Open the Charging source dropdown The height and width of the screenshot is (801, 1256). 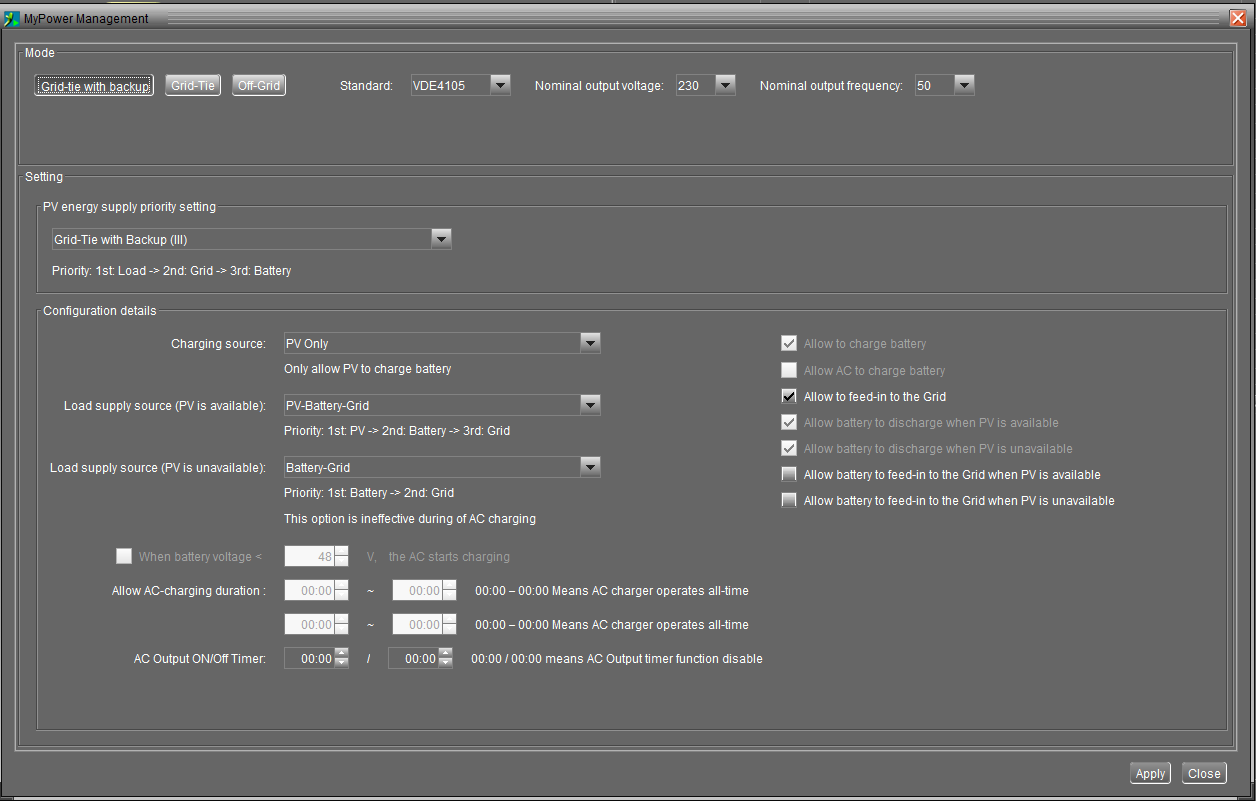coord(589,344)
